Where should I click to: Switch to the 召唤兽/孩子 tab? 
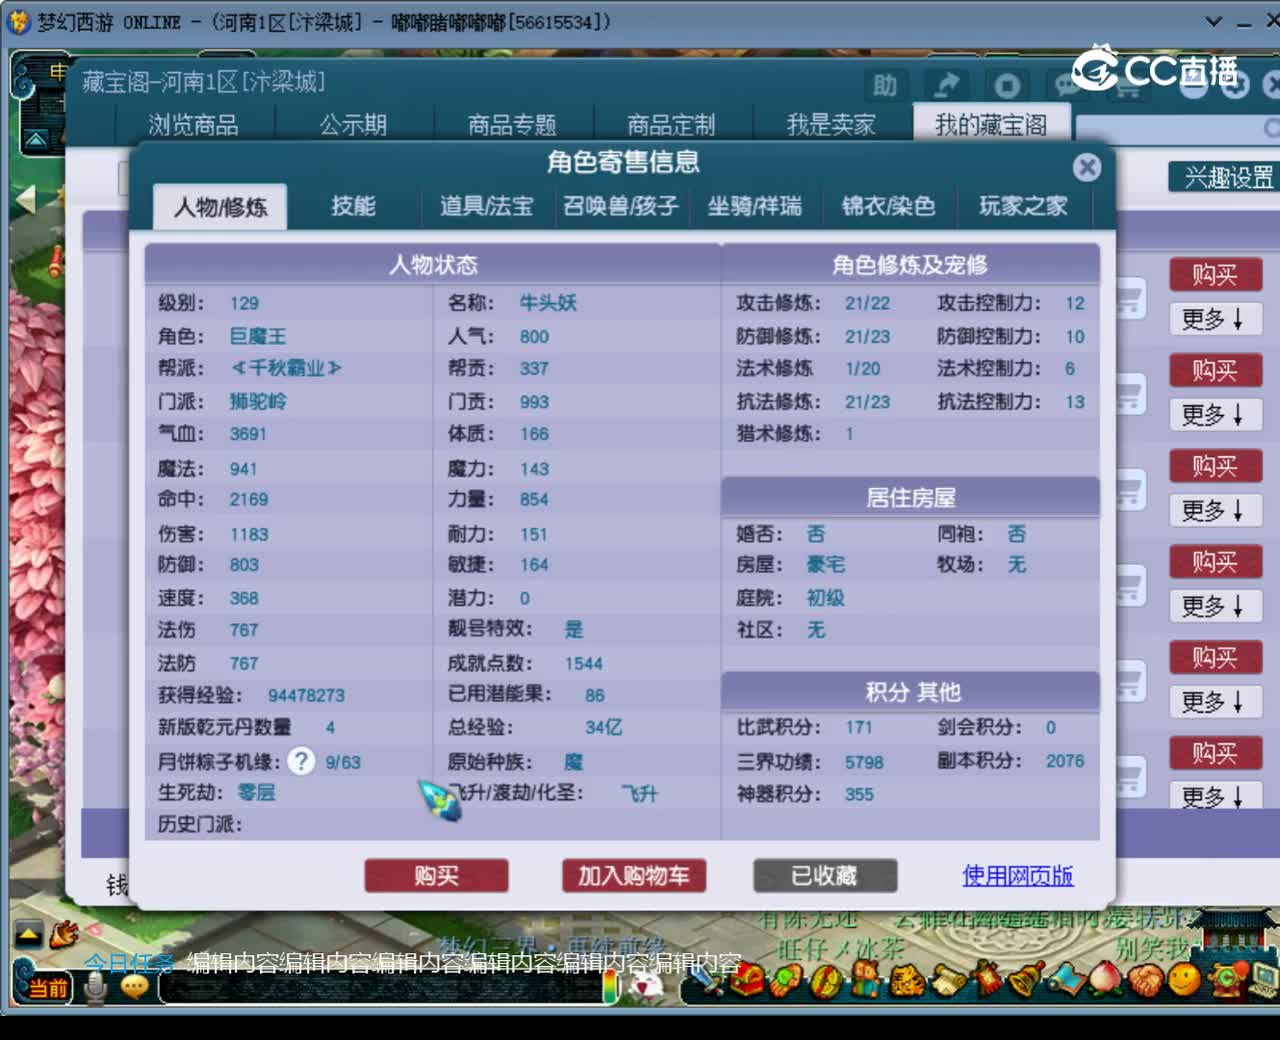coord(620,206)
